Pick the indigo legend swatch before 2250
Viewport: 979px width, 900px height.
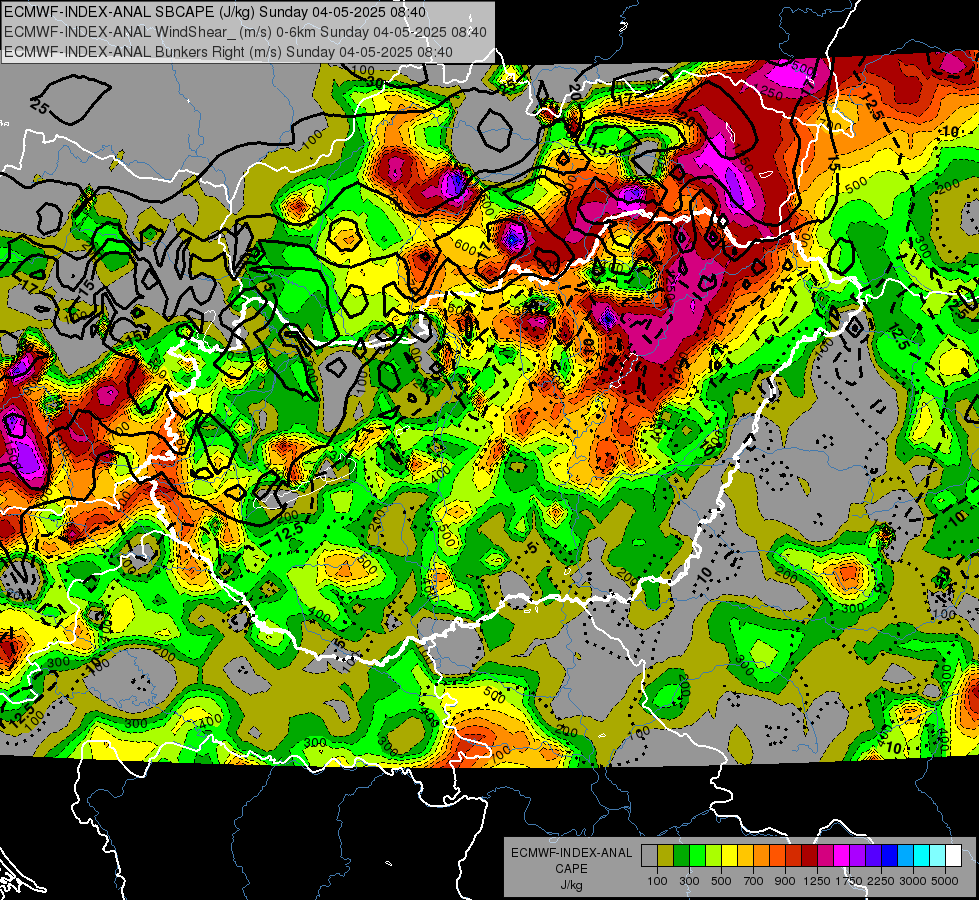[873, 856]
